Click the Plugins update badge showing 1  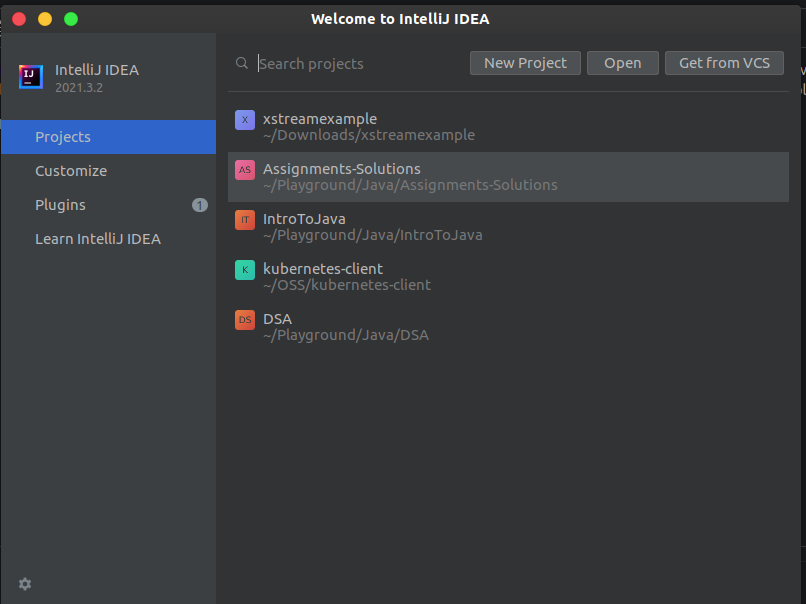[x=200, y=205]
